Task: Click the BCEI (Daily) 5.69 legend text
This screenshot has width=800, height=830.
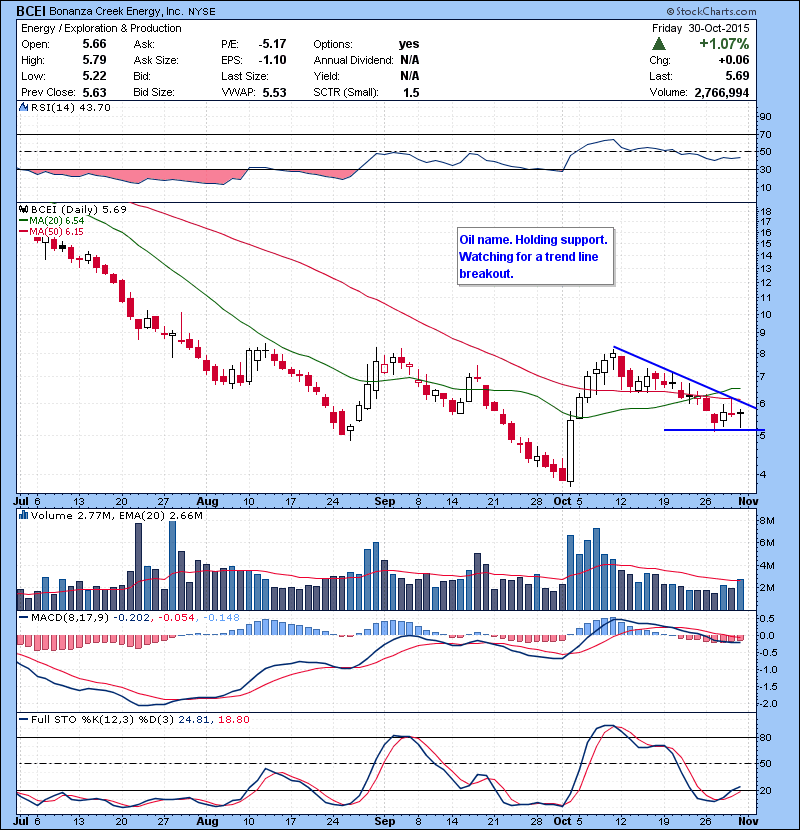Action: (x=78, y=210)
